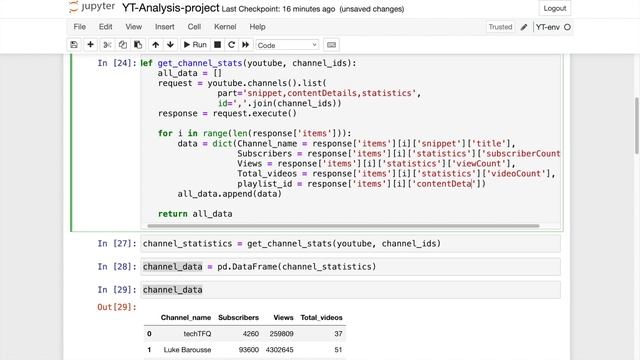
Task: Open the Kernel menu
Action: coord(225,27)
